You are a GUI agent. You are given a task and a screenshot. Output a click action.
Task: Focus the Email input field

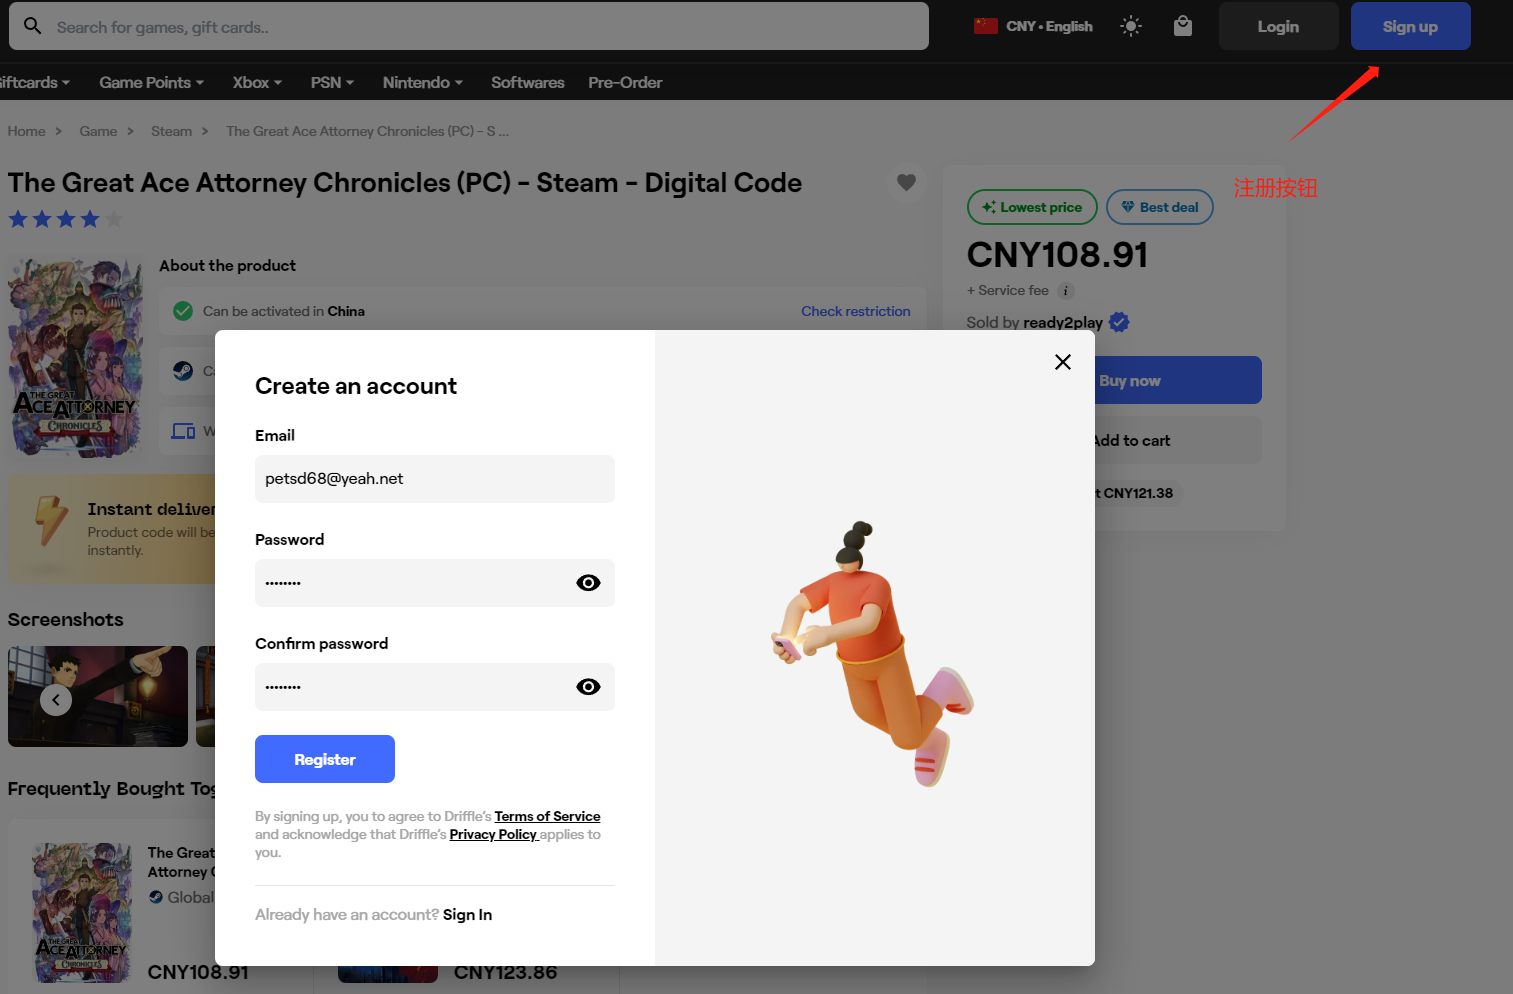tap(435, 479)
